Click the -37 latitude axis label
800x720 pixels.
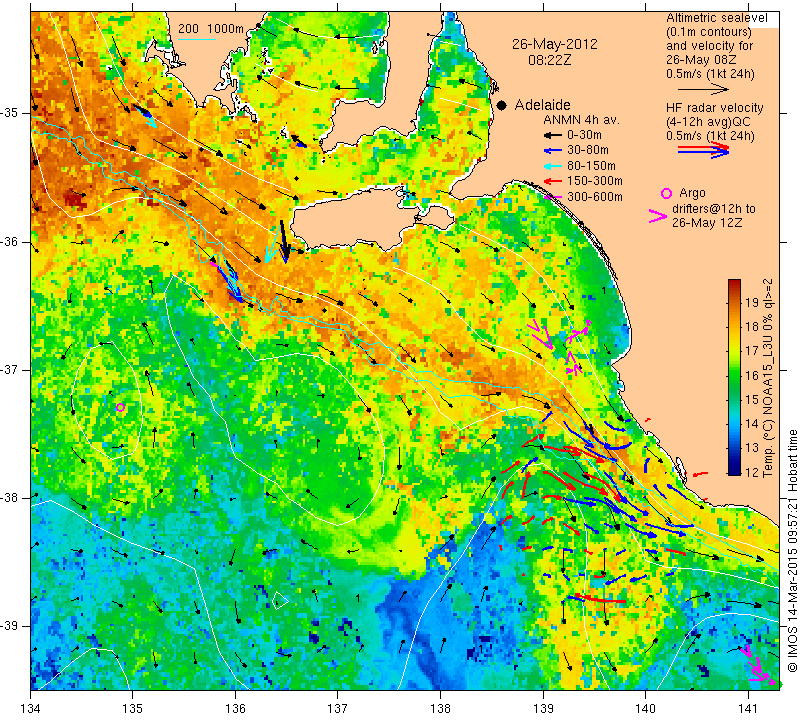[x=10, y=369]
